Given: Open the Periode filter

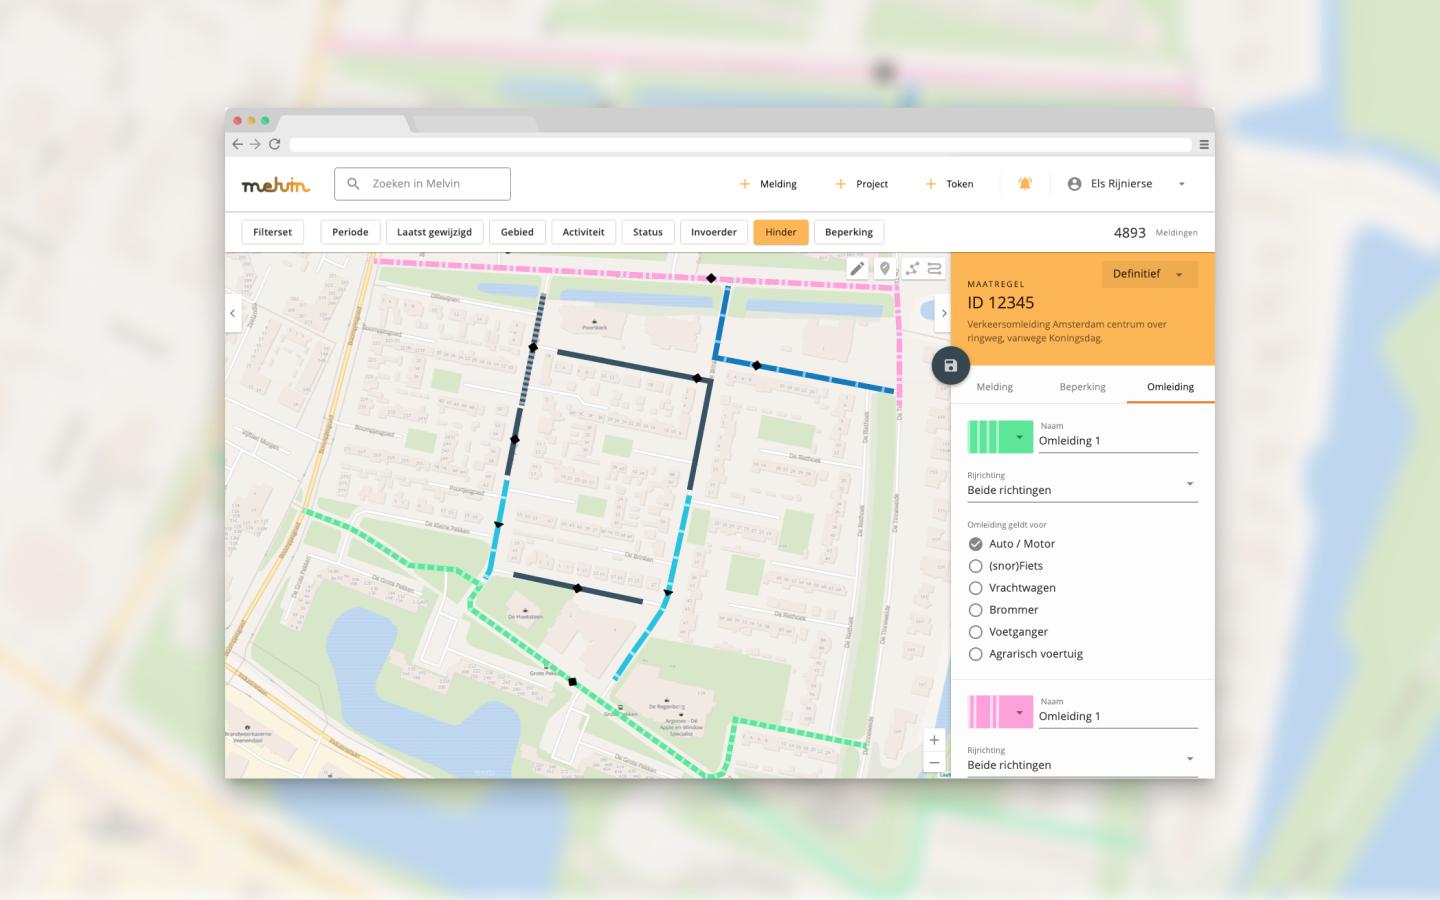Looking at the screenshot, I should point(350,232).
